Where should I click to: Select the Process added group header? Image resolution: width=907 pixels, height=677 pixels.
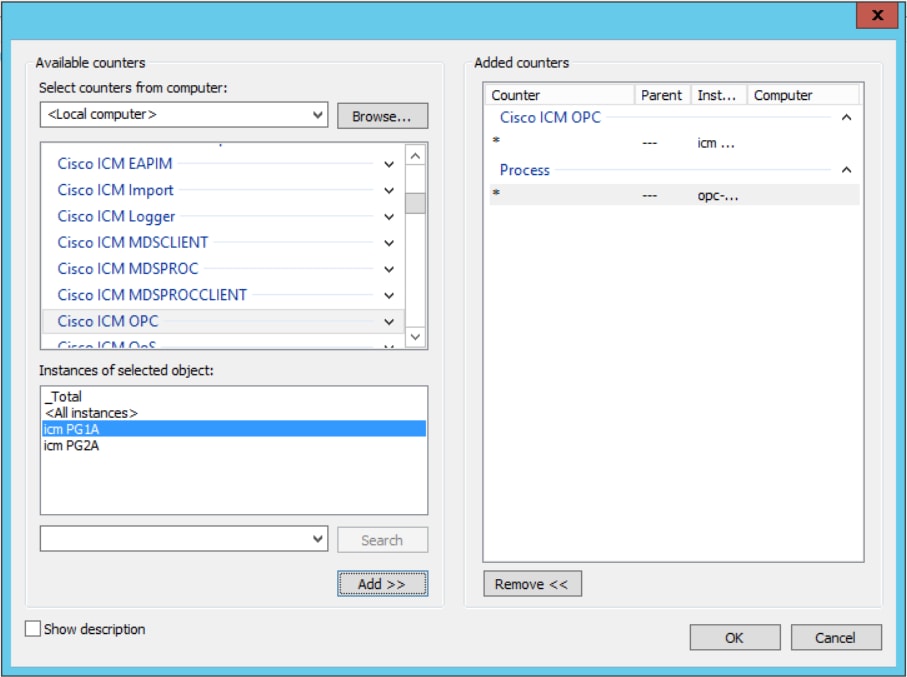[525, 170]
